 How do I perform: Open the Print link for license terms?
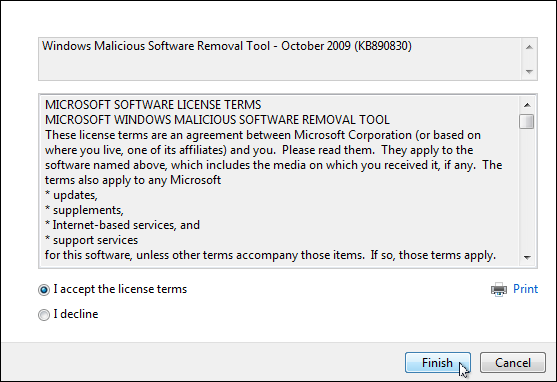[x=525, y=289]
